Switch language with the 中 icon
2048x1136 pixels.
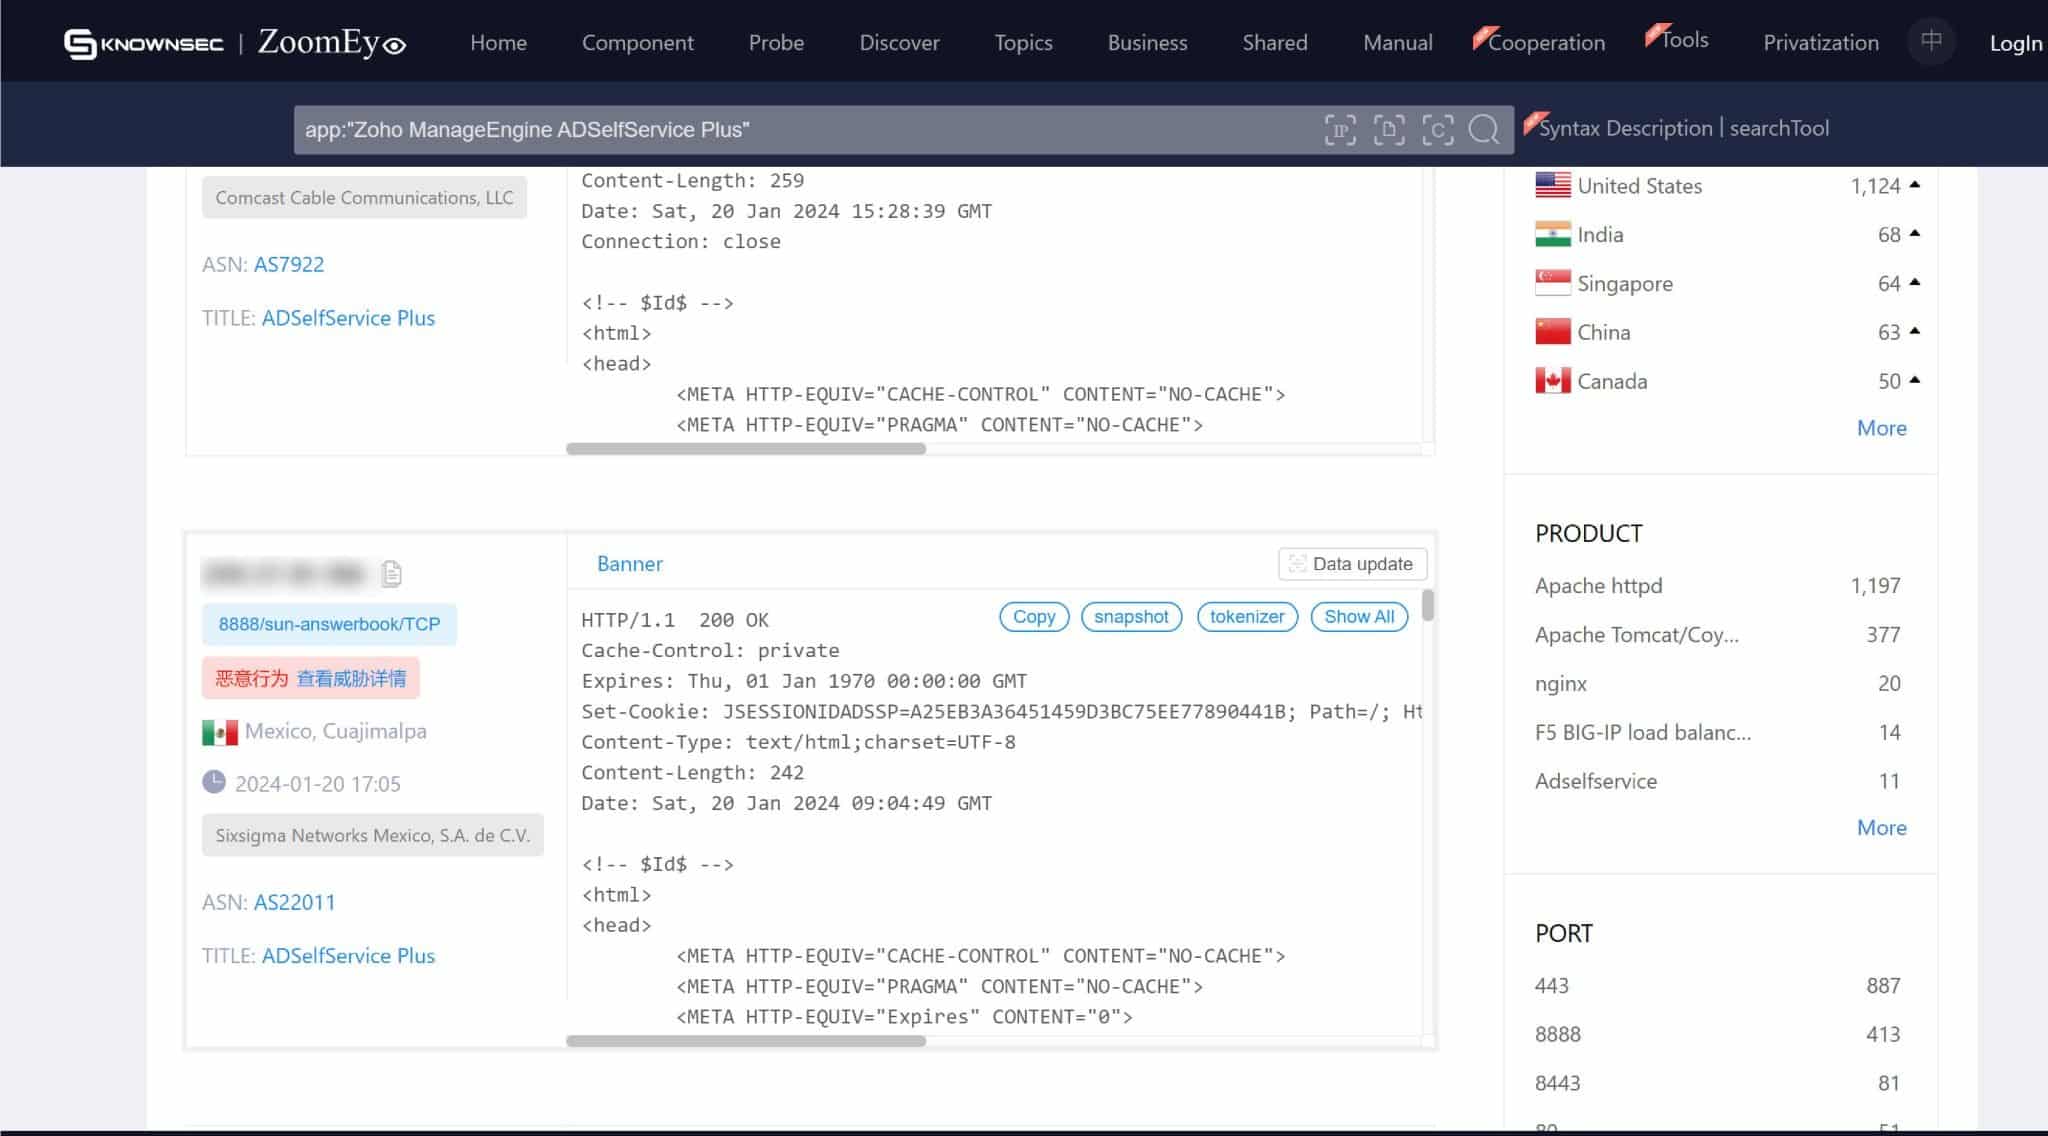tap(1931, 42)
